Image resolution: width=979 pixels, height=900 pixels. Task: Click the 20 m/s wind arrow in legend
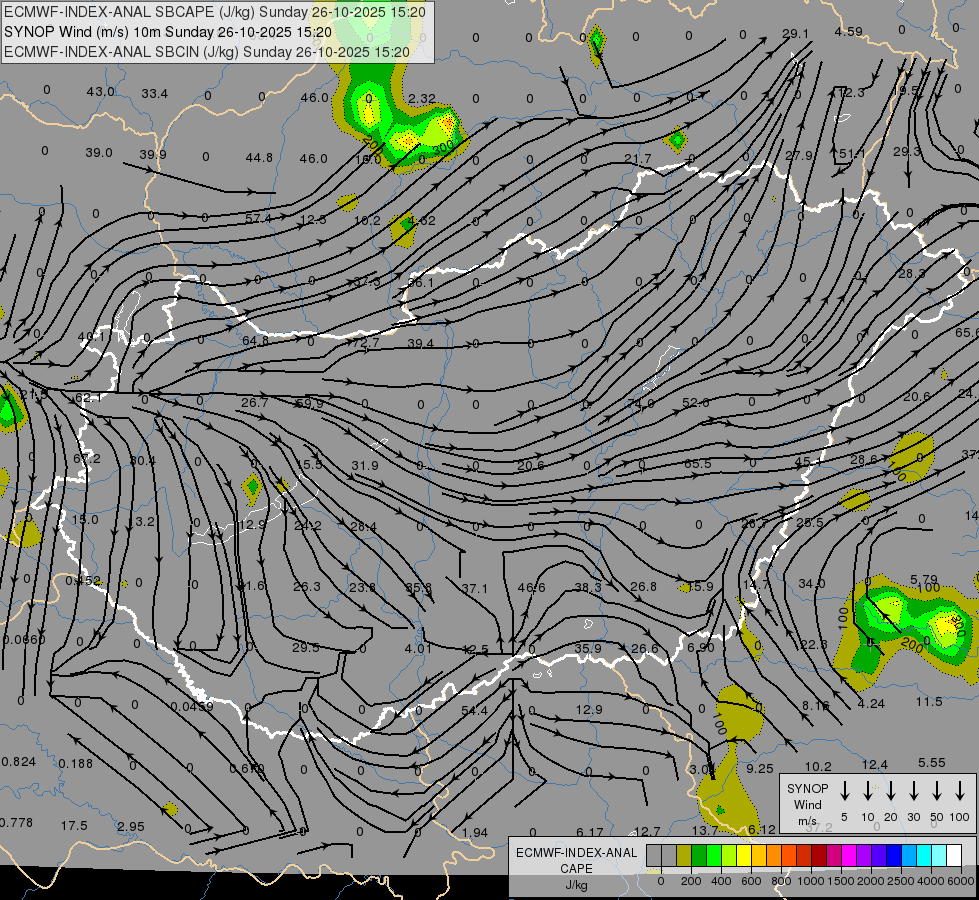(x=890, y=791)
